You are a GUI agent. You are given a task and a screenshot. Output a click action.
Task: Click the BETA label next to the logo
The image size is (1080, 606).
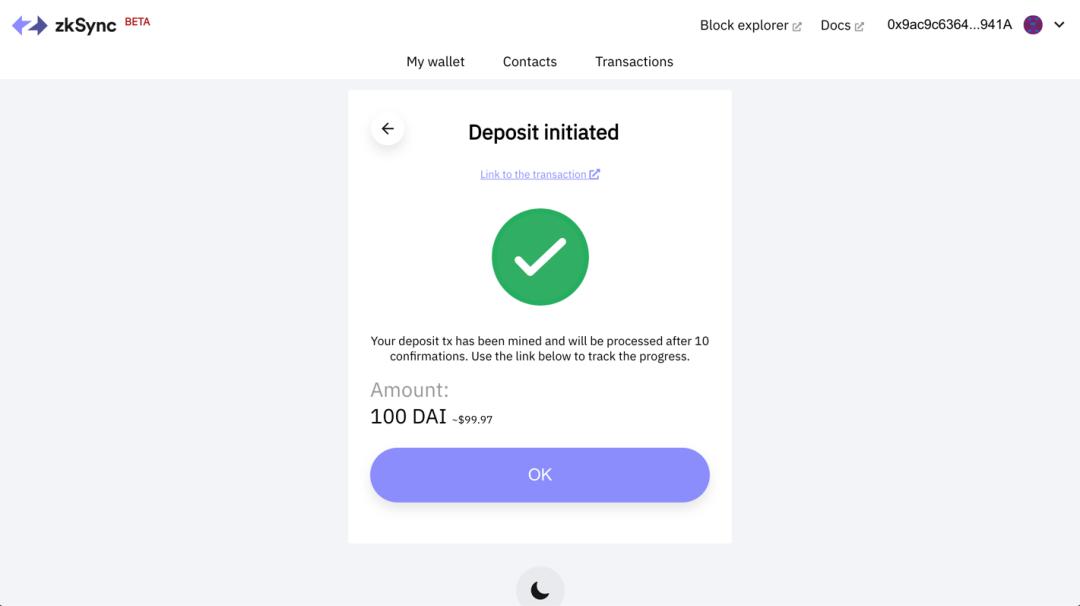(137, 22)
